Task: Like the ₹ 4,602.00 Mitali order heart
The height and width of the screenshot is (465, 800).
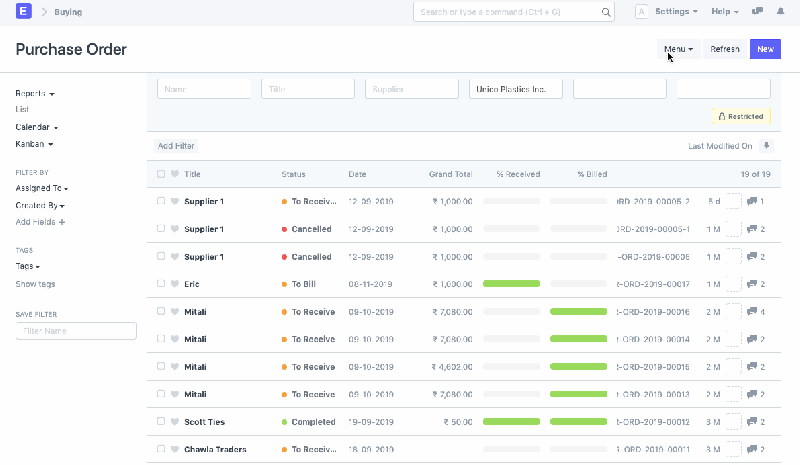Action: click(x=174, y=366)
